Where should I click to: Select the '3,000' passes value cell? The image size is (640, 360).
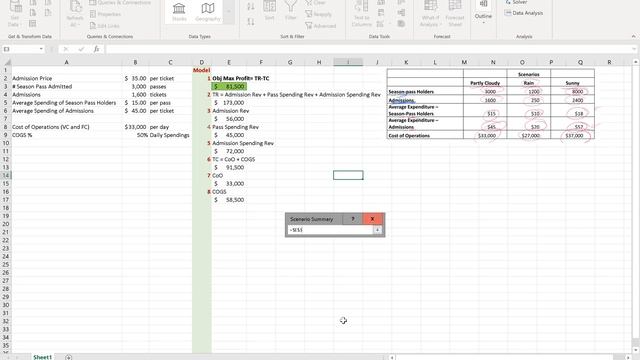pyautogui.click(x=135, y=87)
